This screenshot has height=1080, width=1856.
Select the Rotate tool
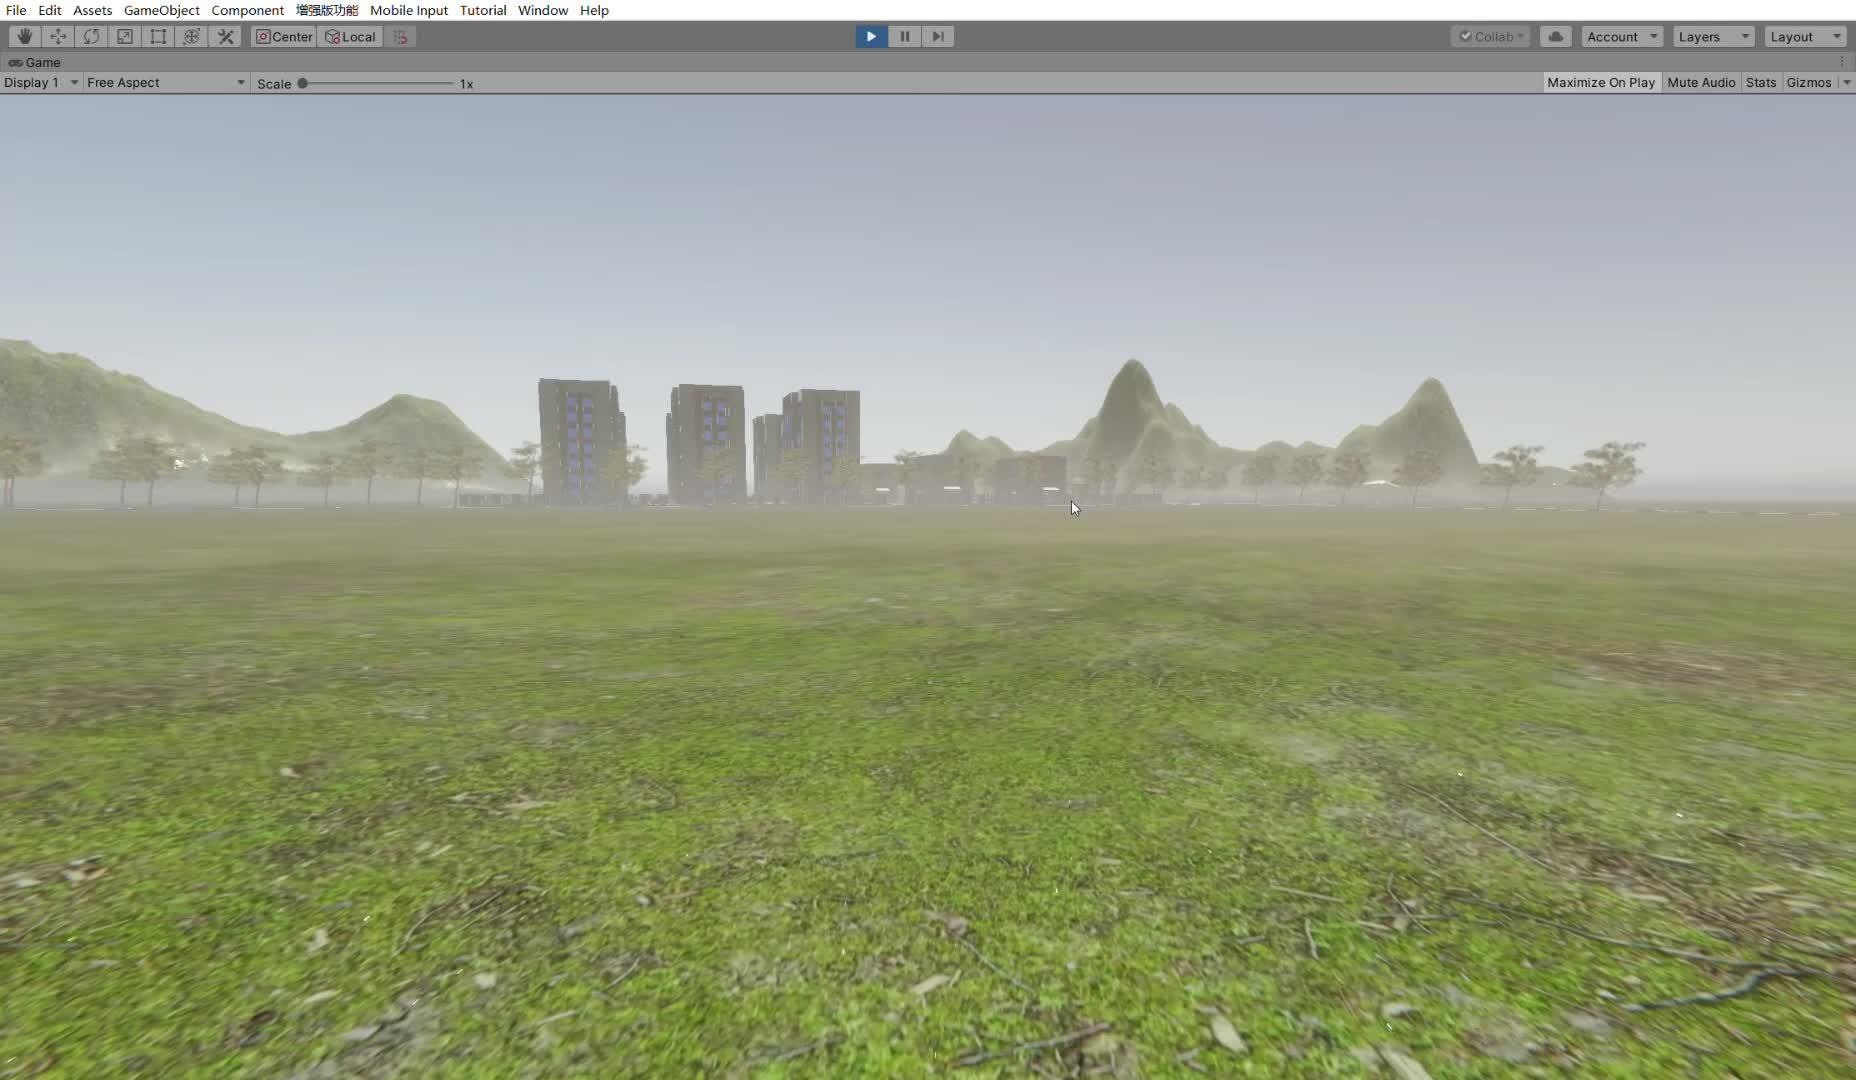(91, 37)
